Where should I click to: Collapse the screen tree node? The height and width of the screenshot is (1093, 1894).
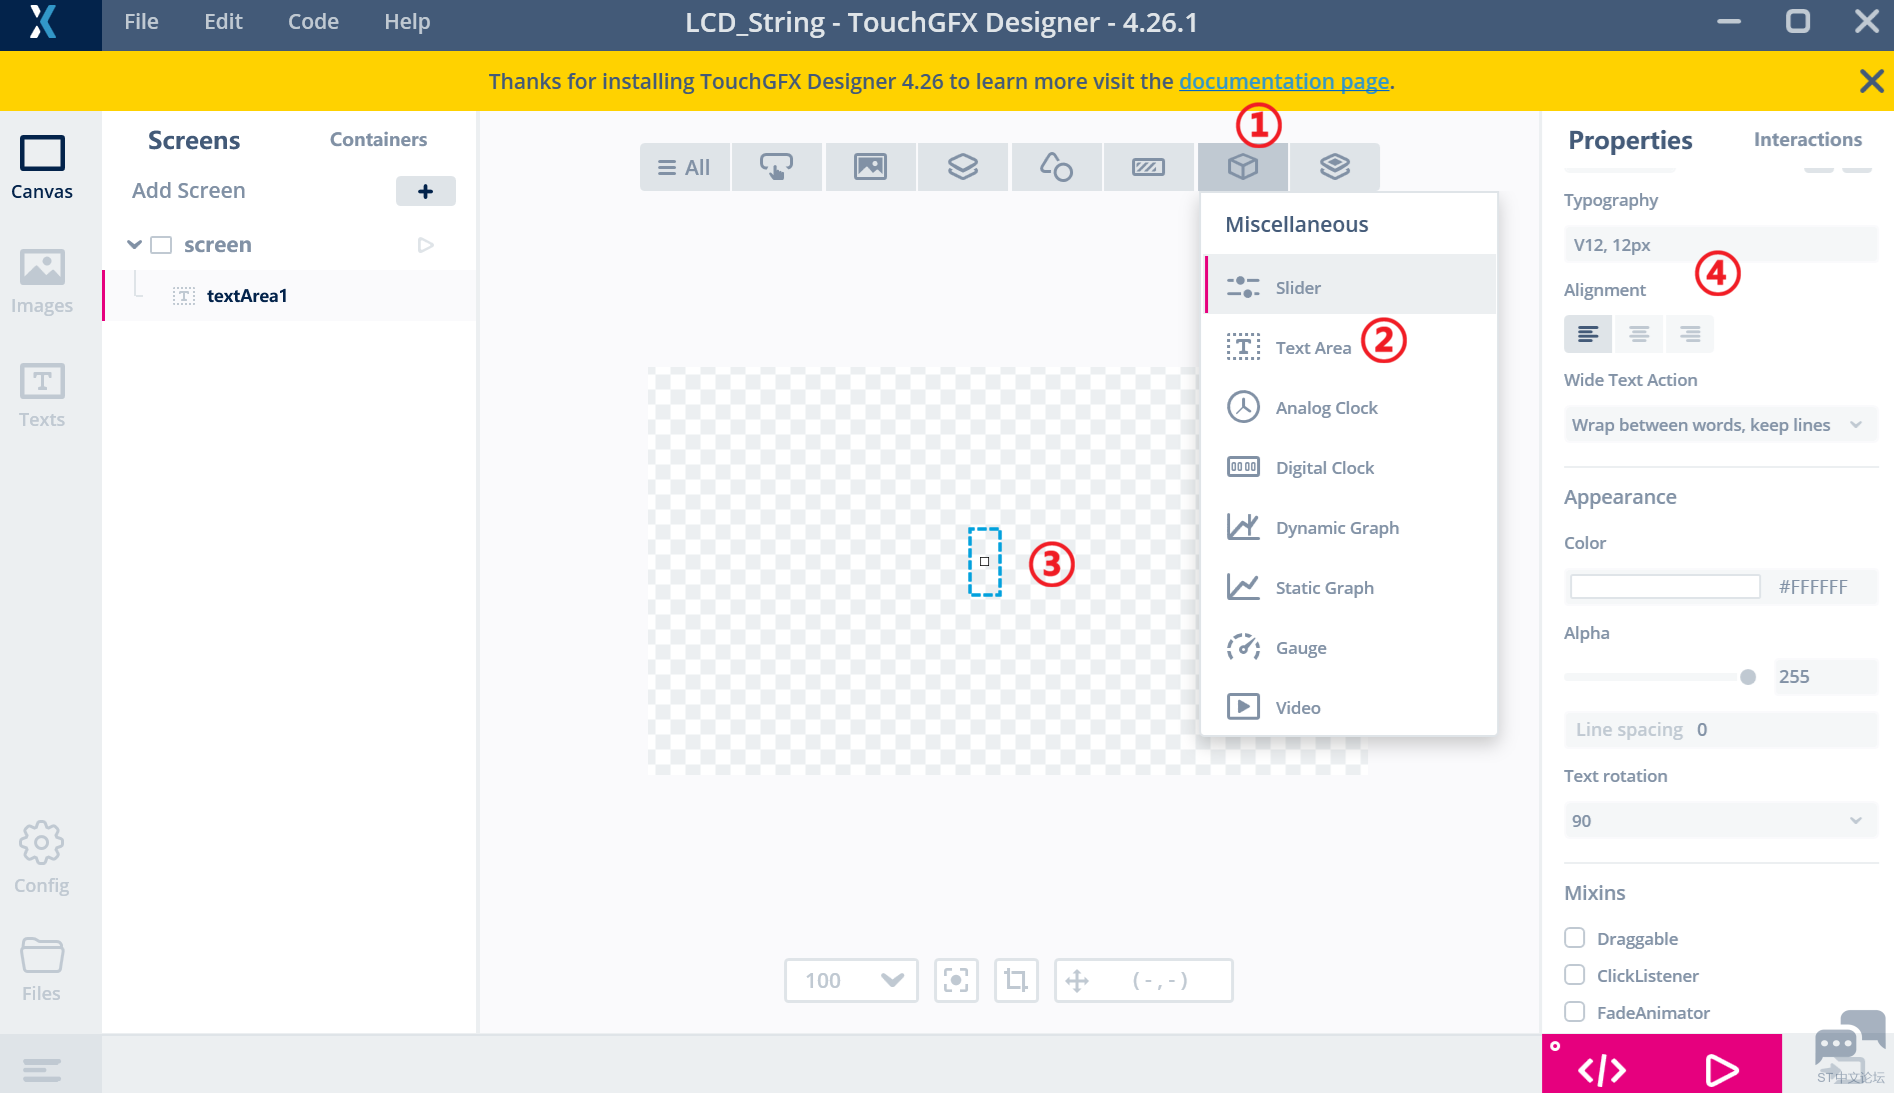(x=134, y=245)
